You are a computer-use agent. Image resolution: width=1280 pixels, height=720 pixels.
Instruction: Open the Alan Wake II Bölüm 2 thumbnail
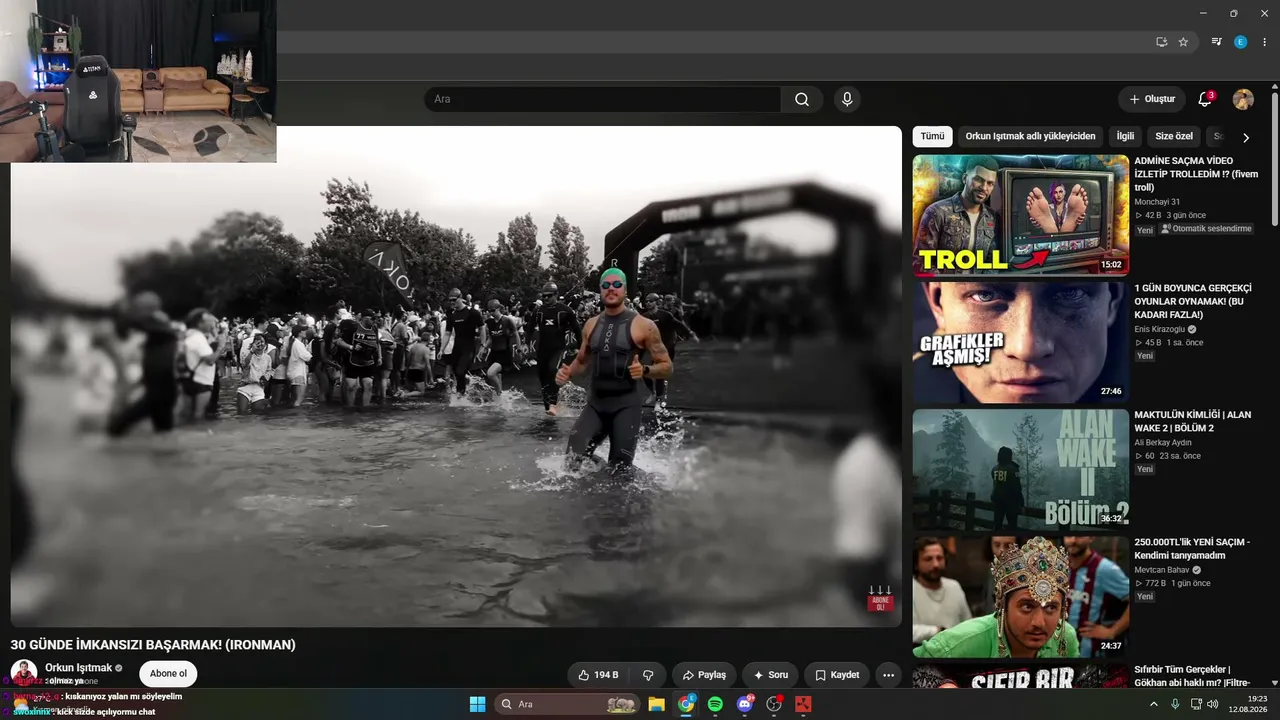pyautogui.click(x=1021, y=470)
